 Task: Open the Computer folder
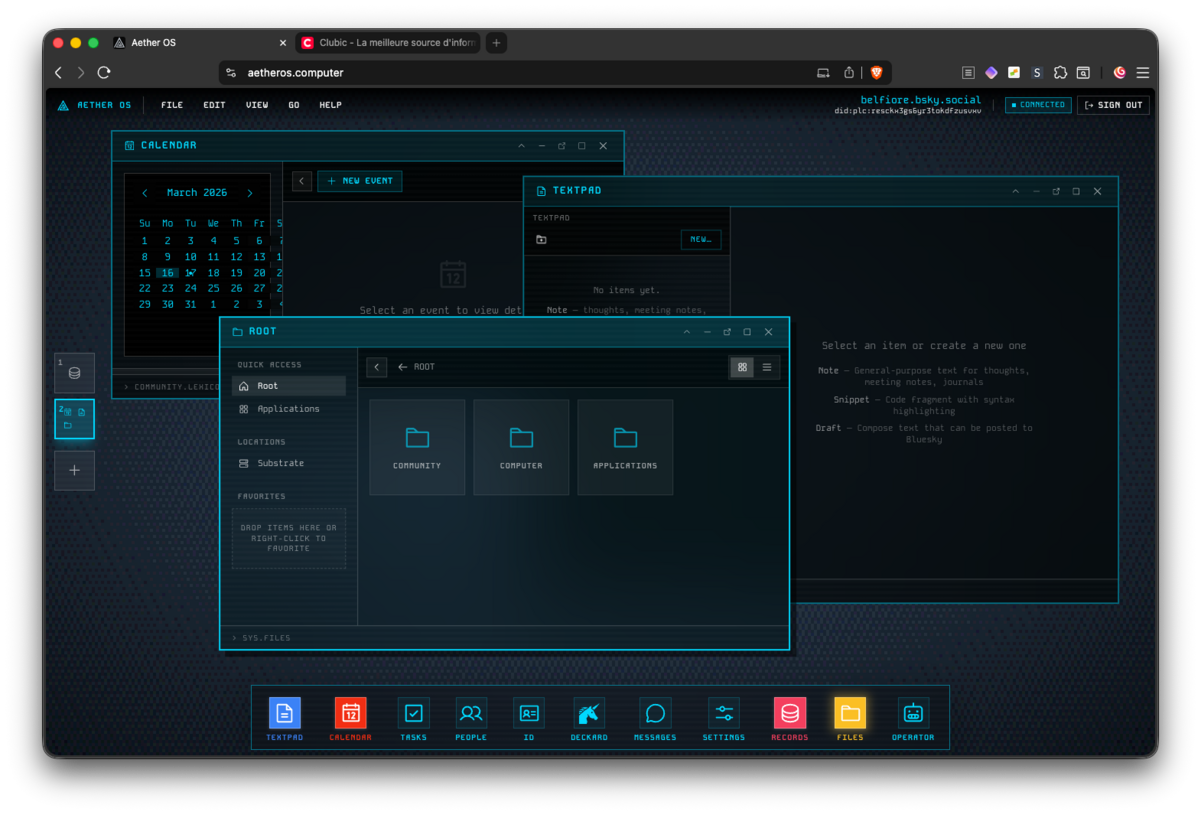tap(521, 447)
